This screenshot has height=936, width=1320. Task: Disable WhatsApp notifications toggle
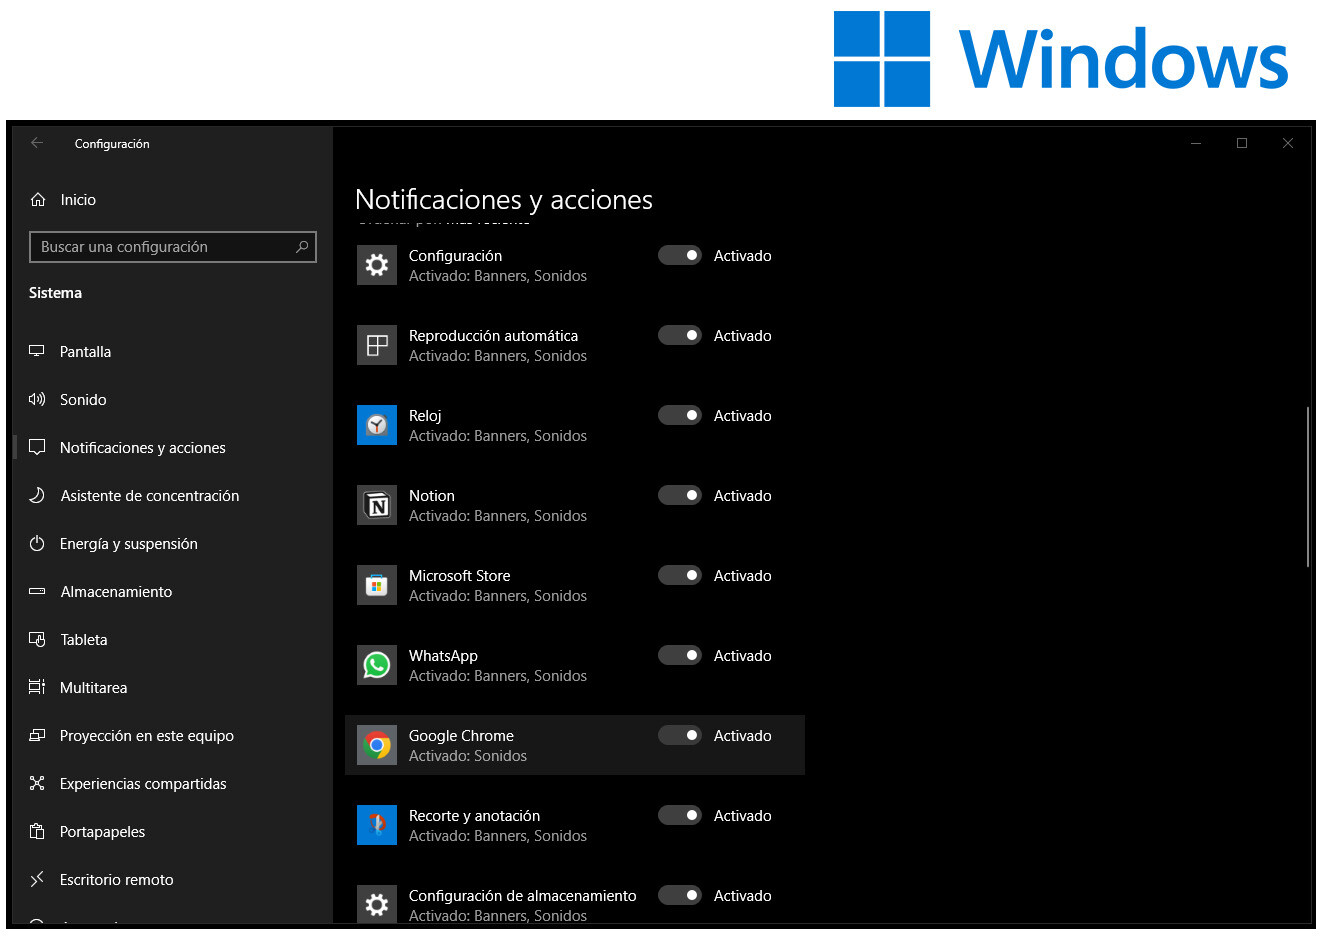click(x=680, y=655)
